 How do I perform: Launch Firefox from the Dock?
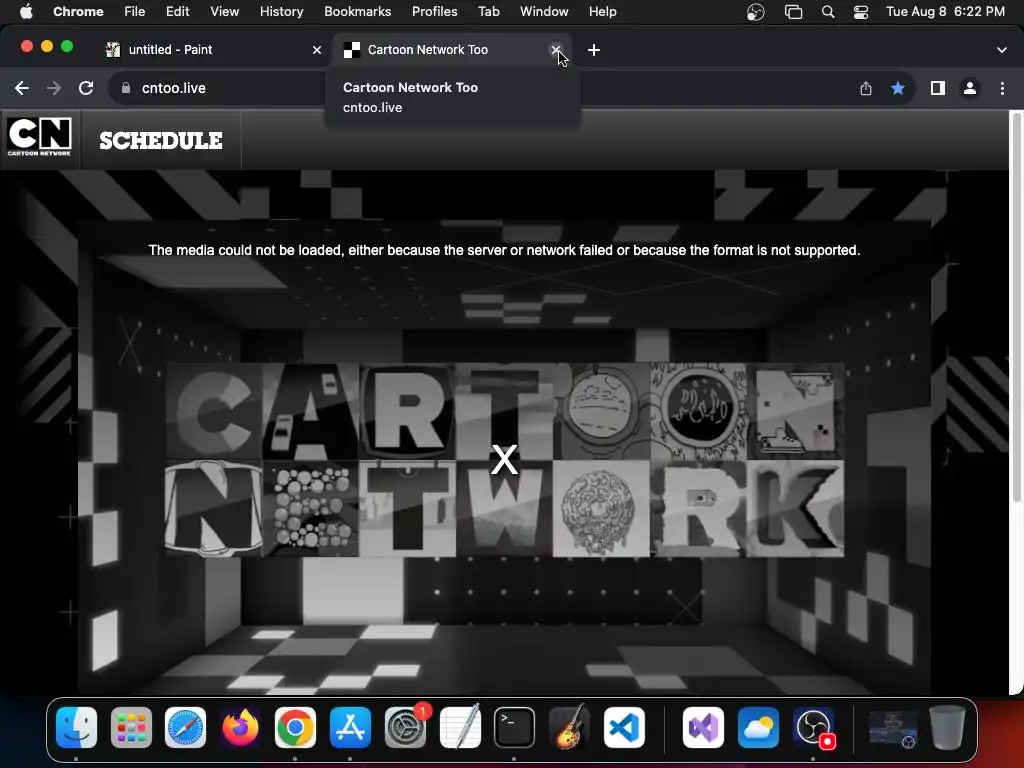(240, 728)
